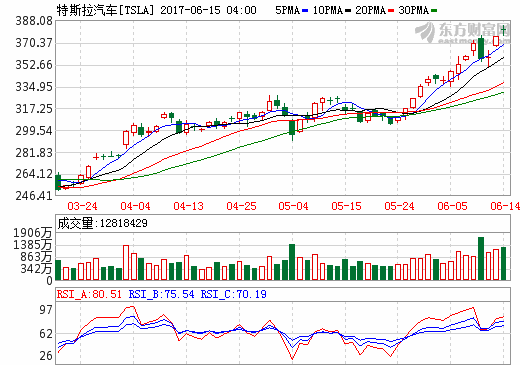Image resolution: width=520 pixels, height=365 pixels.
Task: Click the volume axis value 863万
Action: click(x=36, y=257)
